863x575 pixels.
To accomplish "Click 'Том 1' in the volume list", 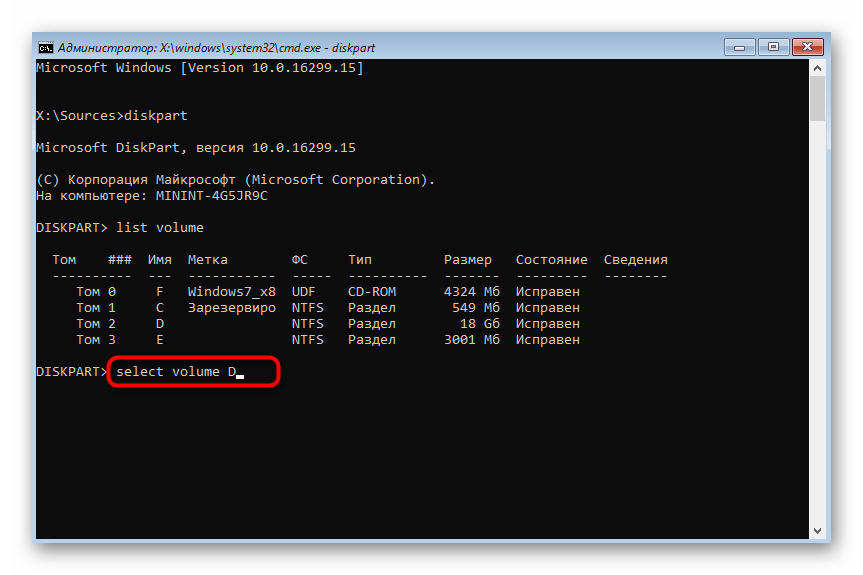I will click(x=96, y=308).
